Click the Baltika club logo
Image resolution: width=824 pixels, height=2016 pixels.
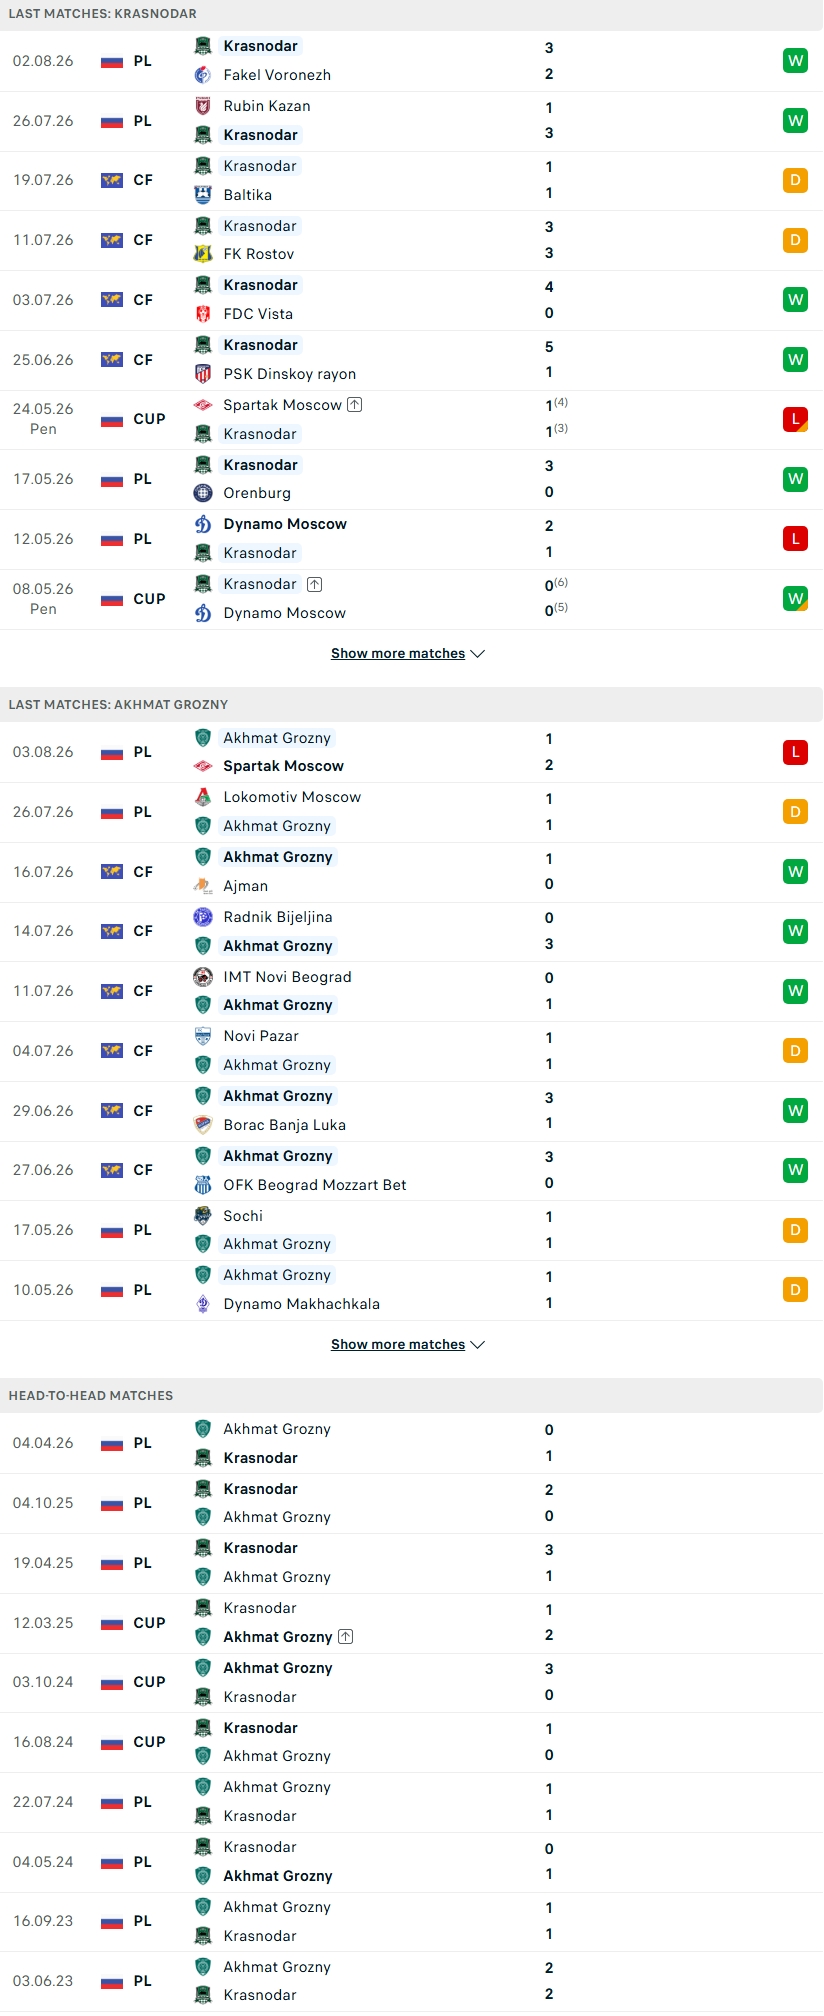(203, 195)
